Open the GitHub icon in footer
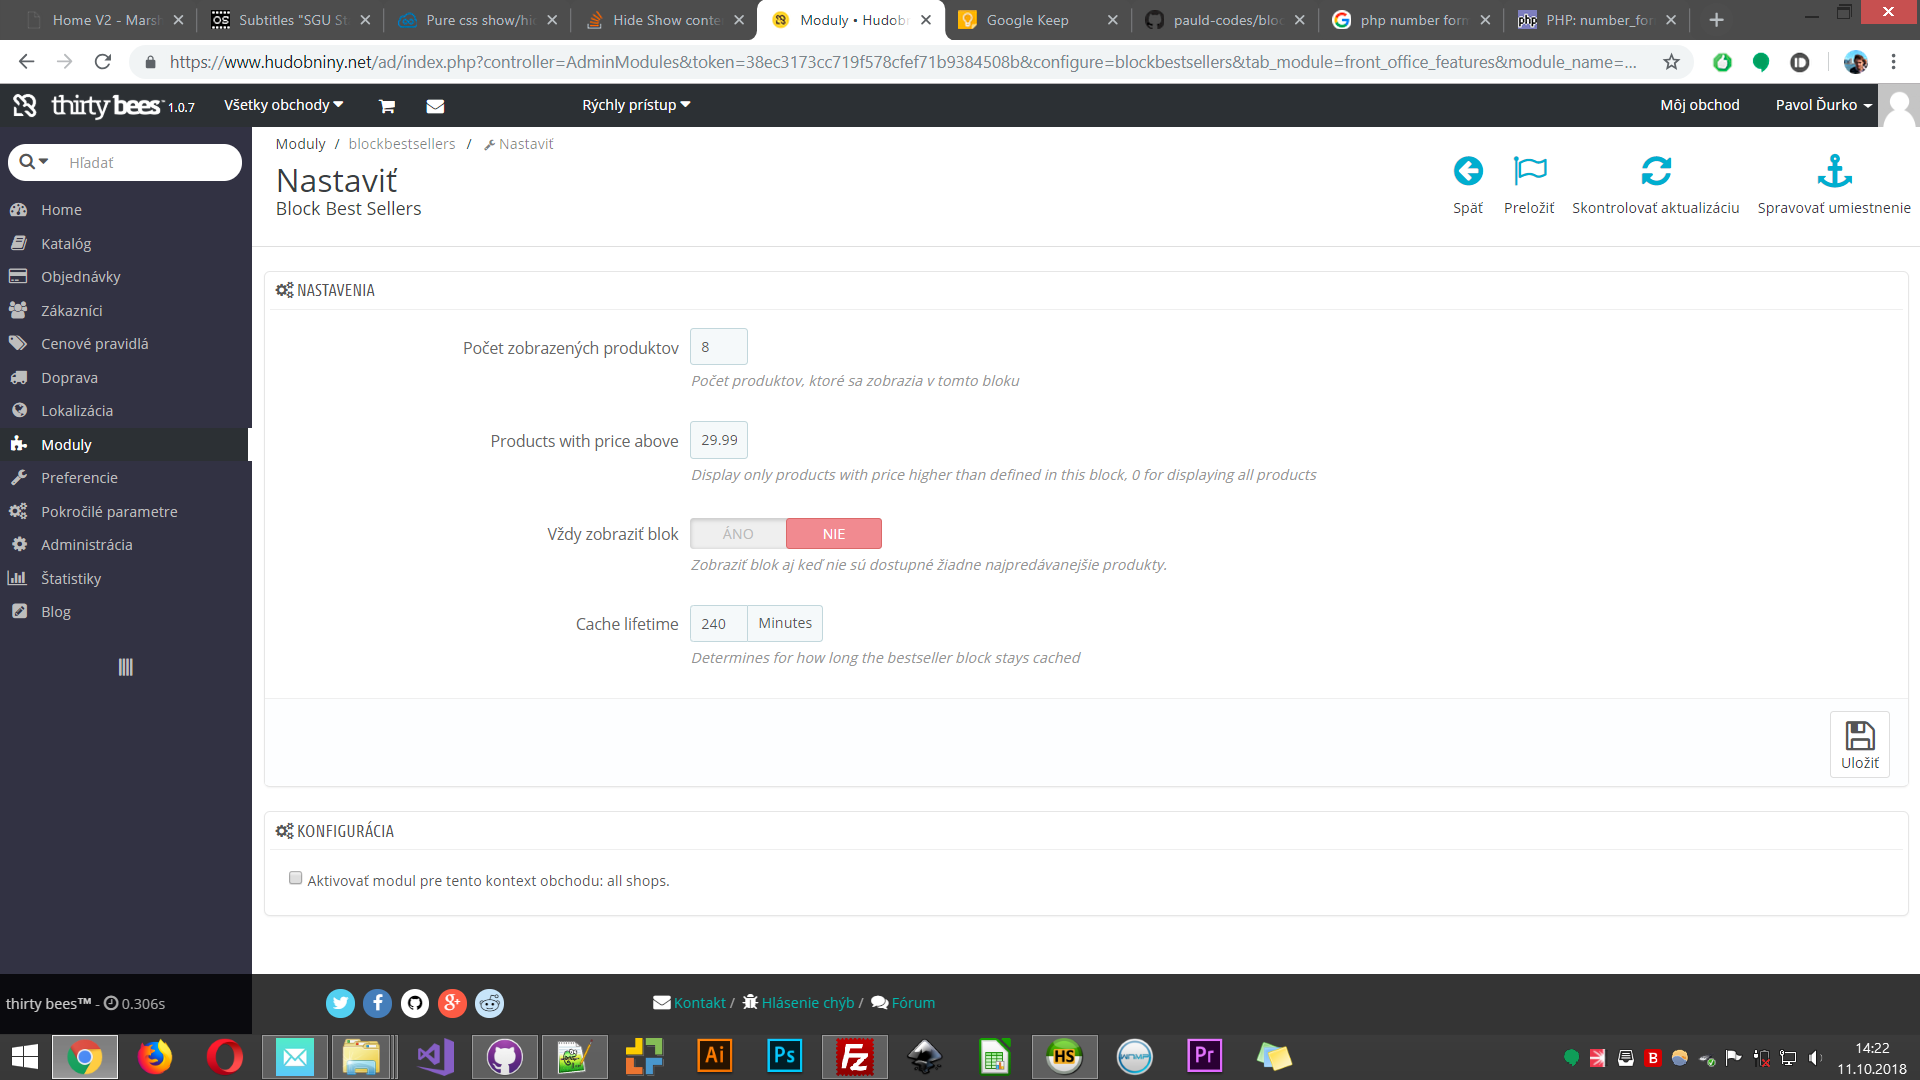Viewport: 1920px width, 1080px height. click(x=415, y=1003)
